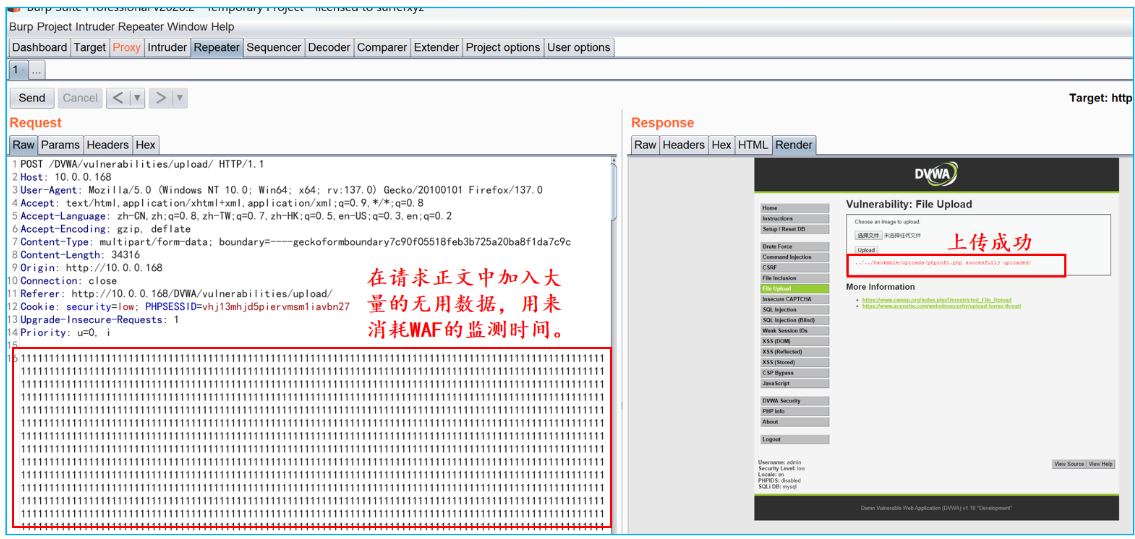Image resolution: width=1135 pixels, height=539 pixels.
Task: Open the Window menu
Action: pyautogui.click(x=187, y=27)
